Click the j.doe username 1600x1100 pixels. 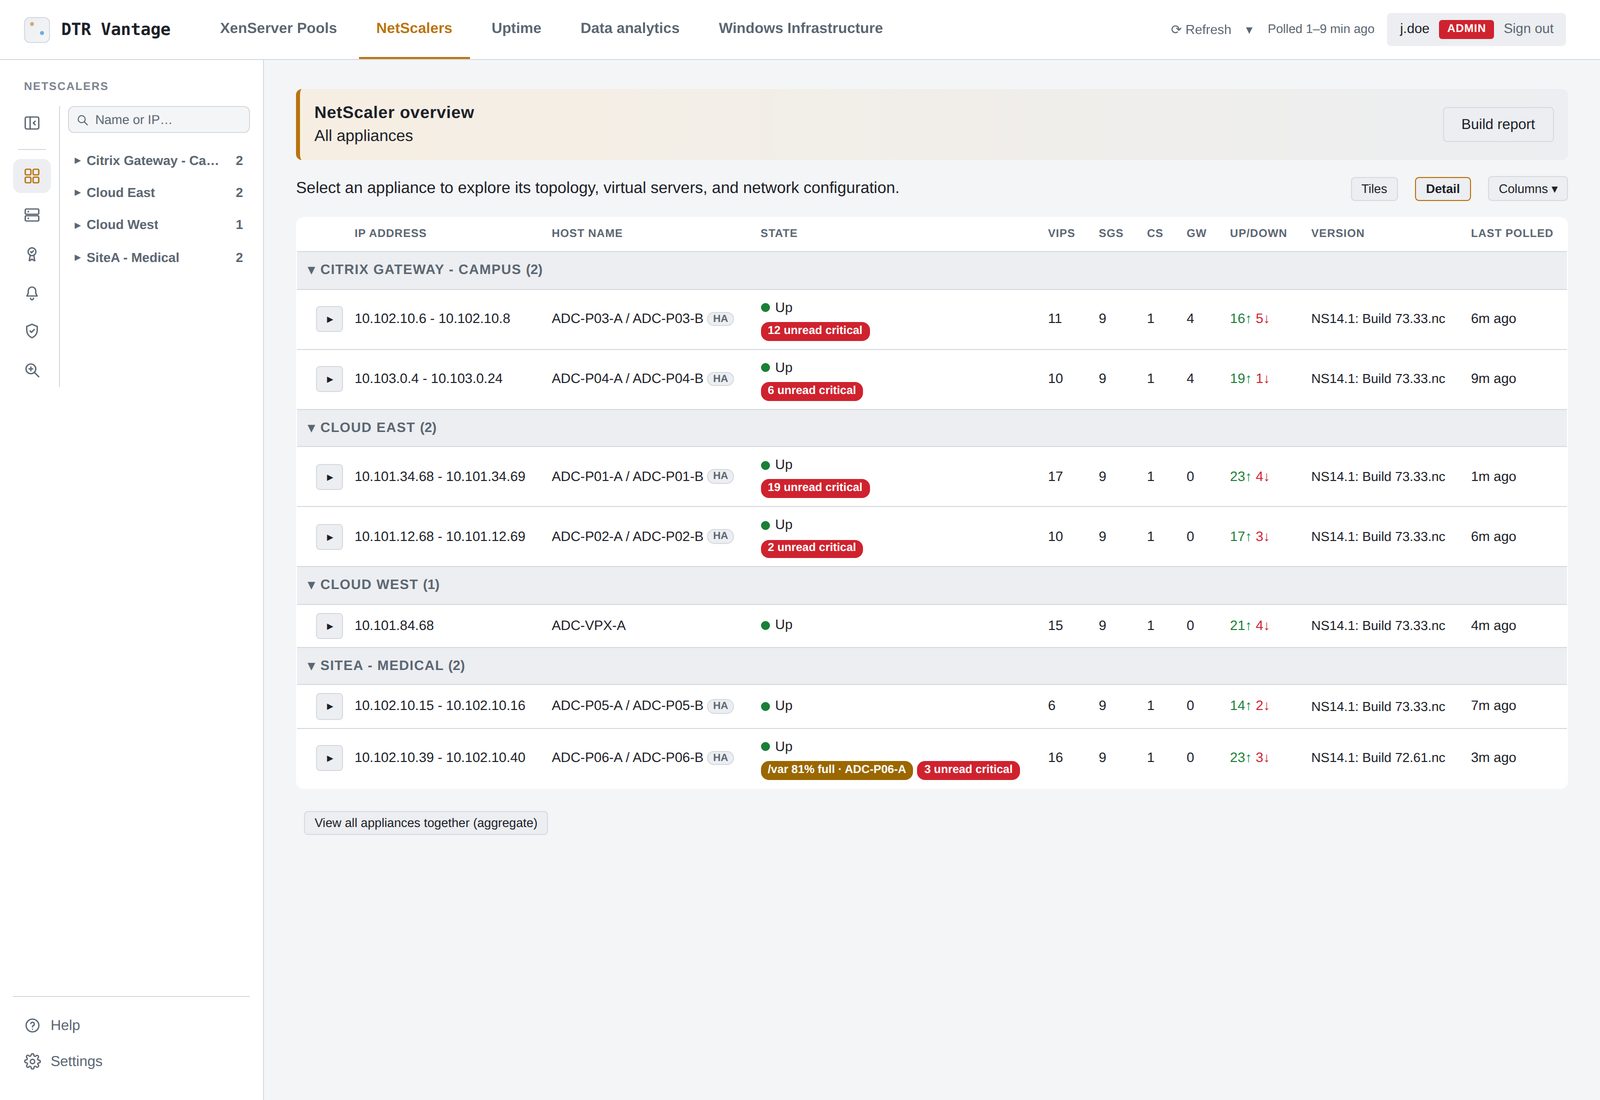point(1414,29)
